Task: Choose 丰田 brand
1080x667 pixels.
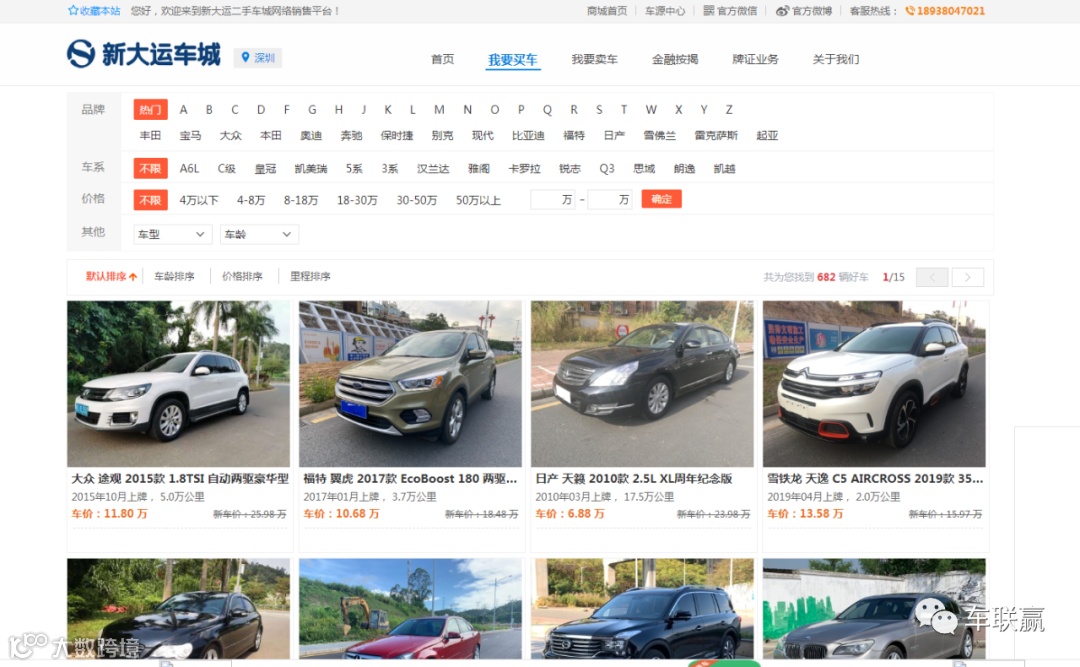Action: (150, 136)
